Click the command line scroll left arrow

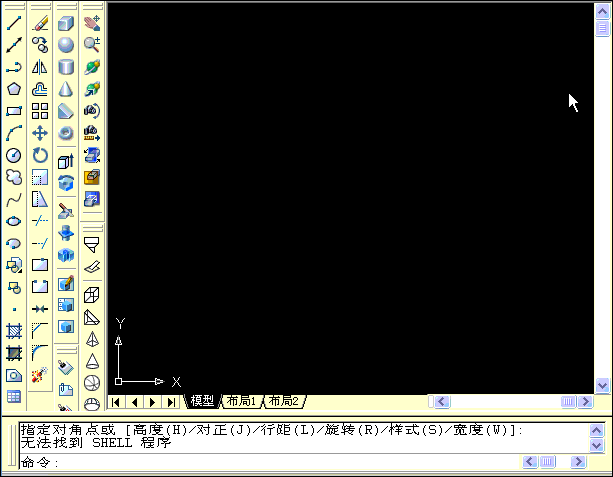[x=530, y=462]
